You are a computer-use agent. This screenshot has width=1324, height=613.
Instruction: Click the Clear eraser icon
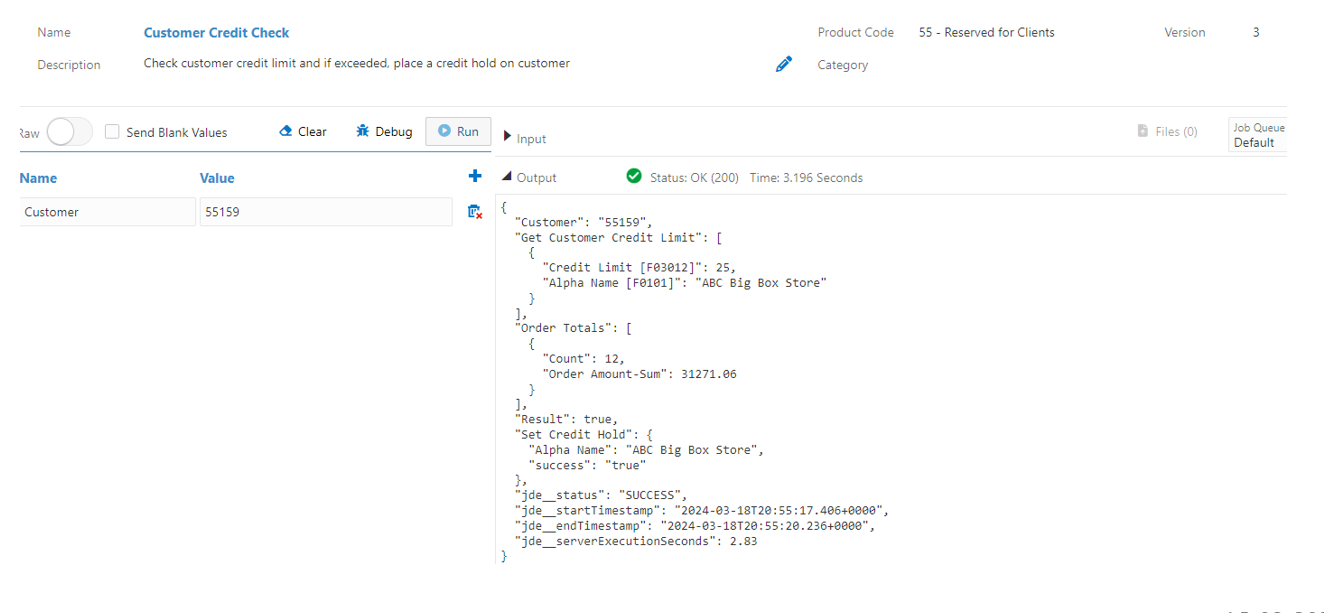tap(285, 131)
